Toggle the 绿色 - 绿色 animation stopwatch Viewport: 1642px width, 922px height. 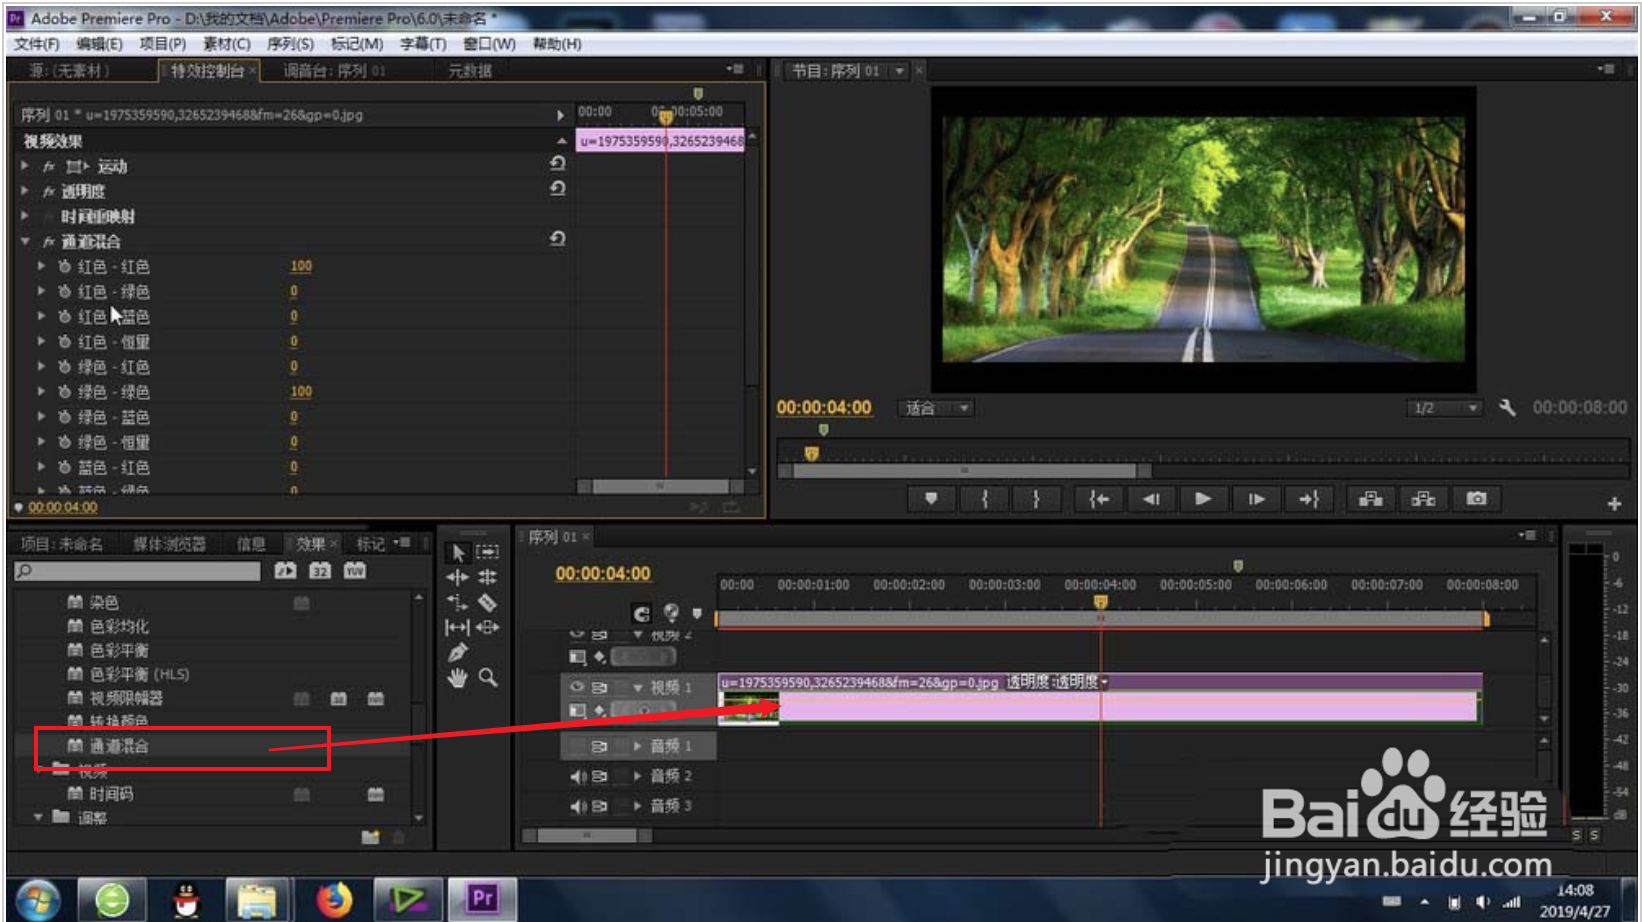(x=64, y=391)
